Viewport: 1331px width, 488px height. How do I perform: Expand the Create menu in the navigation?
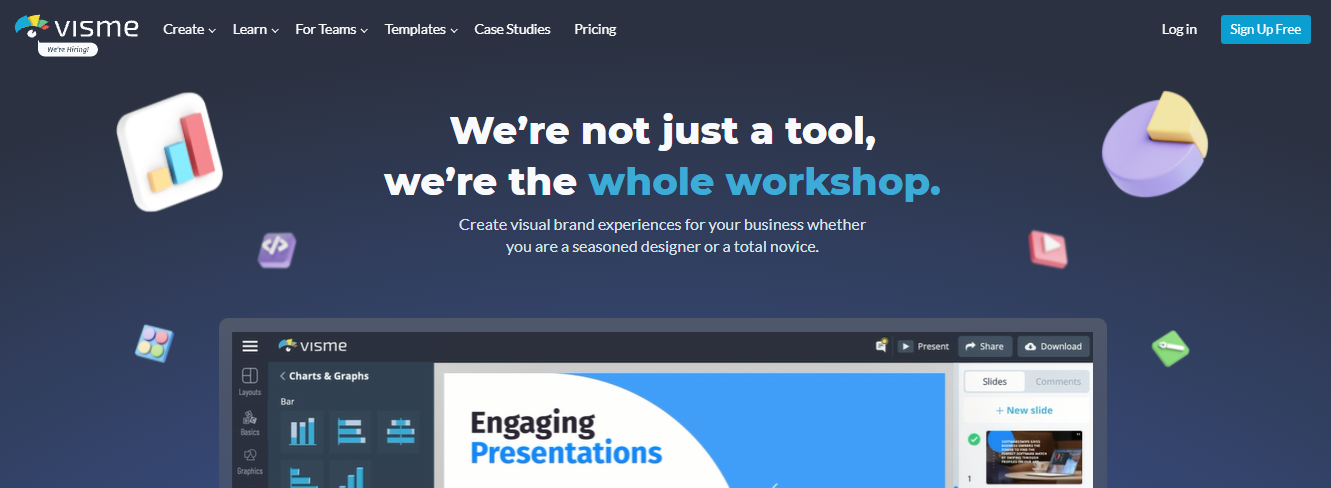189,29
